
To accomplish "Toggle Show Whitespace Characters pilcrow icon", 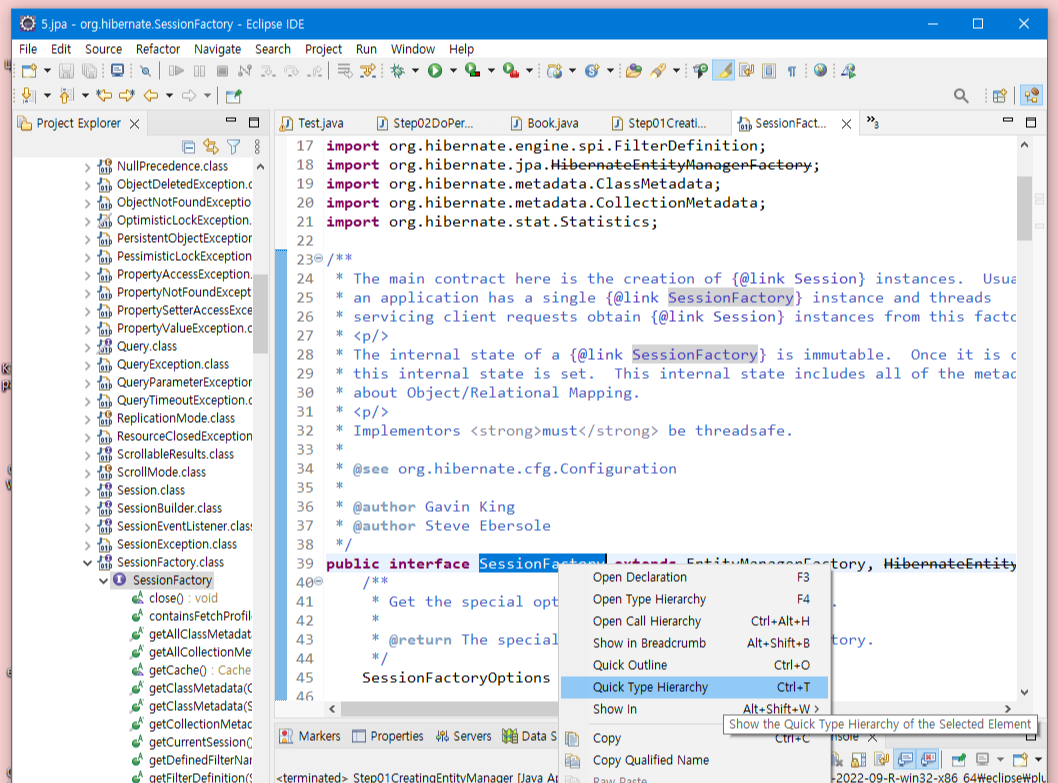I will tap(791, 71).
